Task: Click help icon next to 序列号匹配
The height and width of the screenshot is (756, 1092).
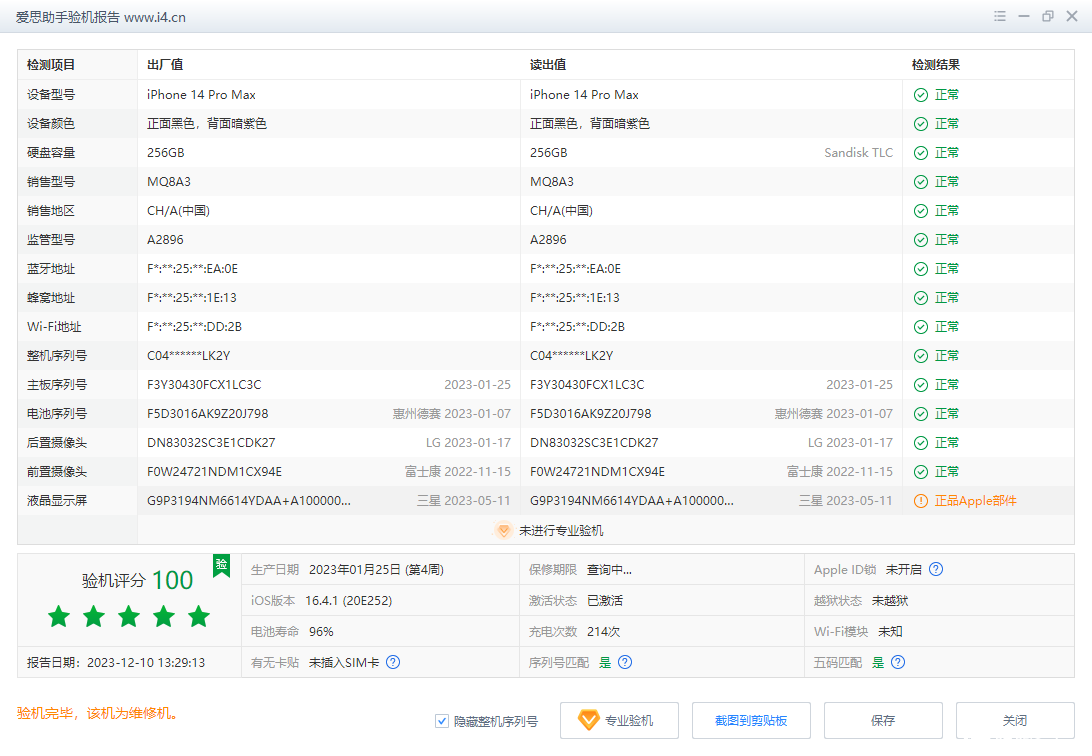Action: click(x=625, y=662)
